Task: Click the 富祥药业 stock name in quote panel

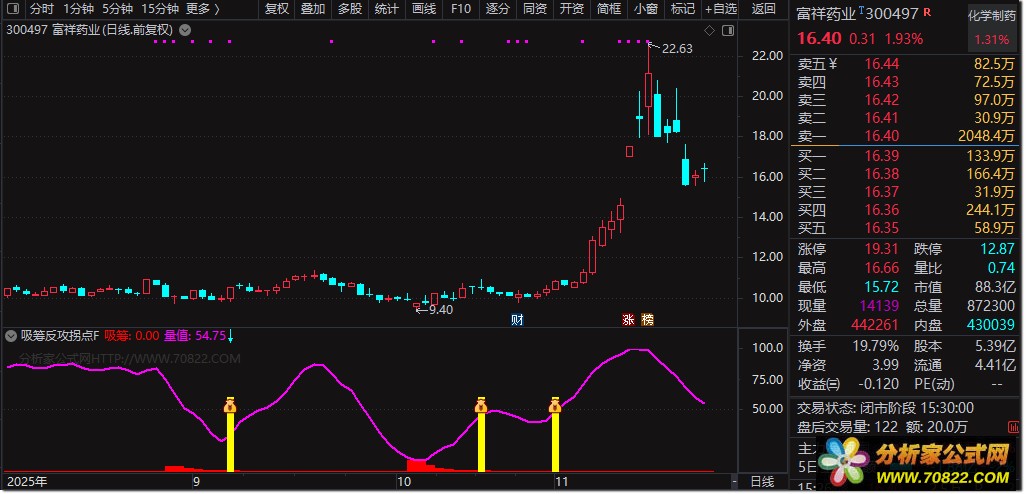Action: pyautogui.click(x=826, y=14)
